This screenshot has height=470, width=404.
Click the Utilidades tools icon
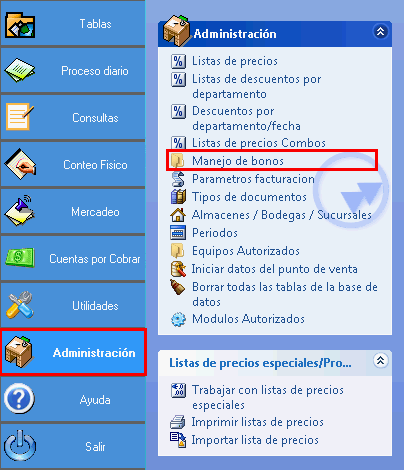point(20,305)
